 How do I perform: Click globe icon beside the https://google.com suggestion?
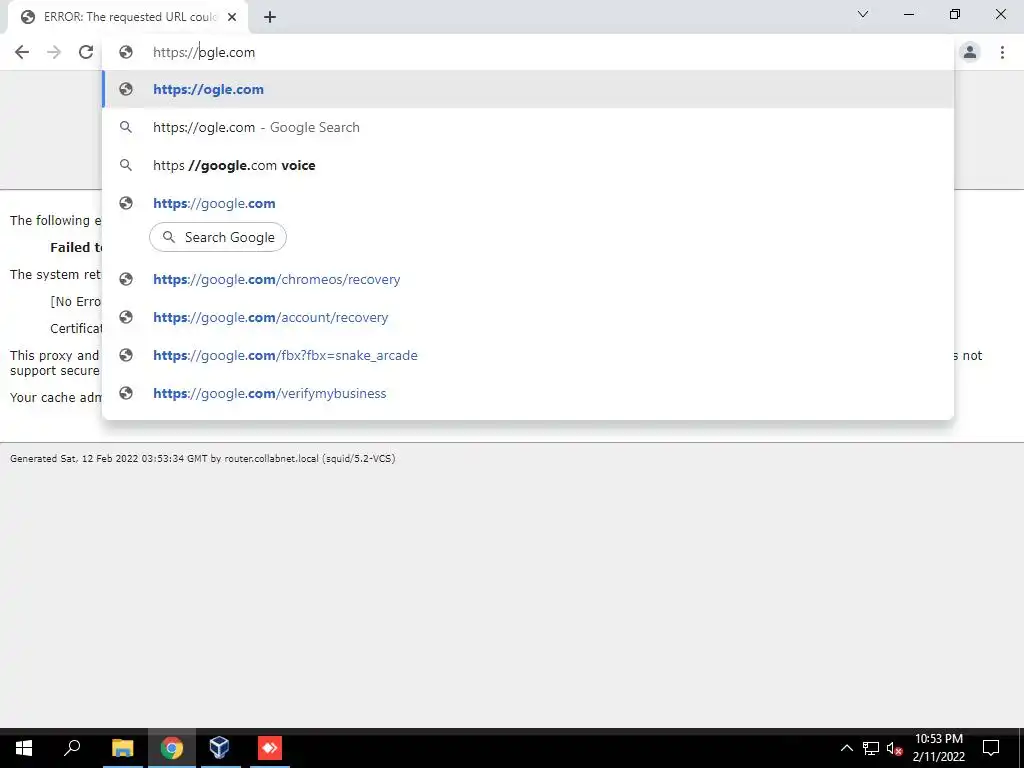pos(126,203)
